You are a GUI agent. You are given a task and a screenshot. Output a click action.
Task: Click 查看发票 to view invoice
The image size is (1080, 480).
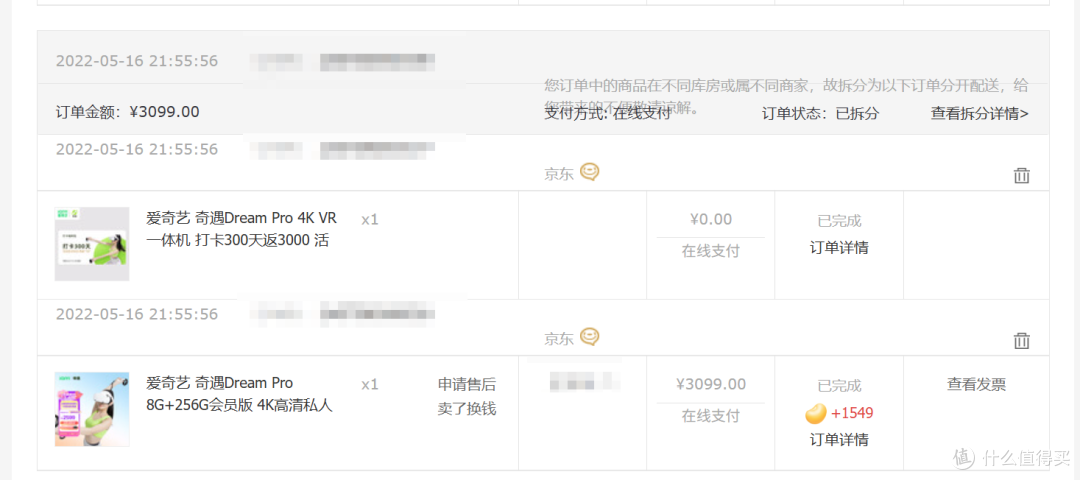976,384
